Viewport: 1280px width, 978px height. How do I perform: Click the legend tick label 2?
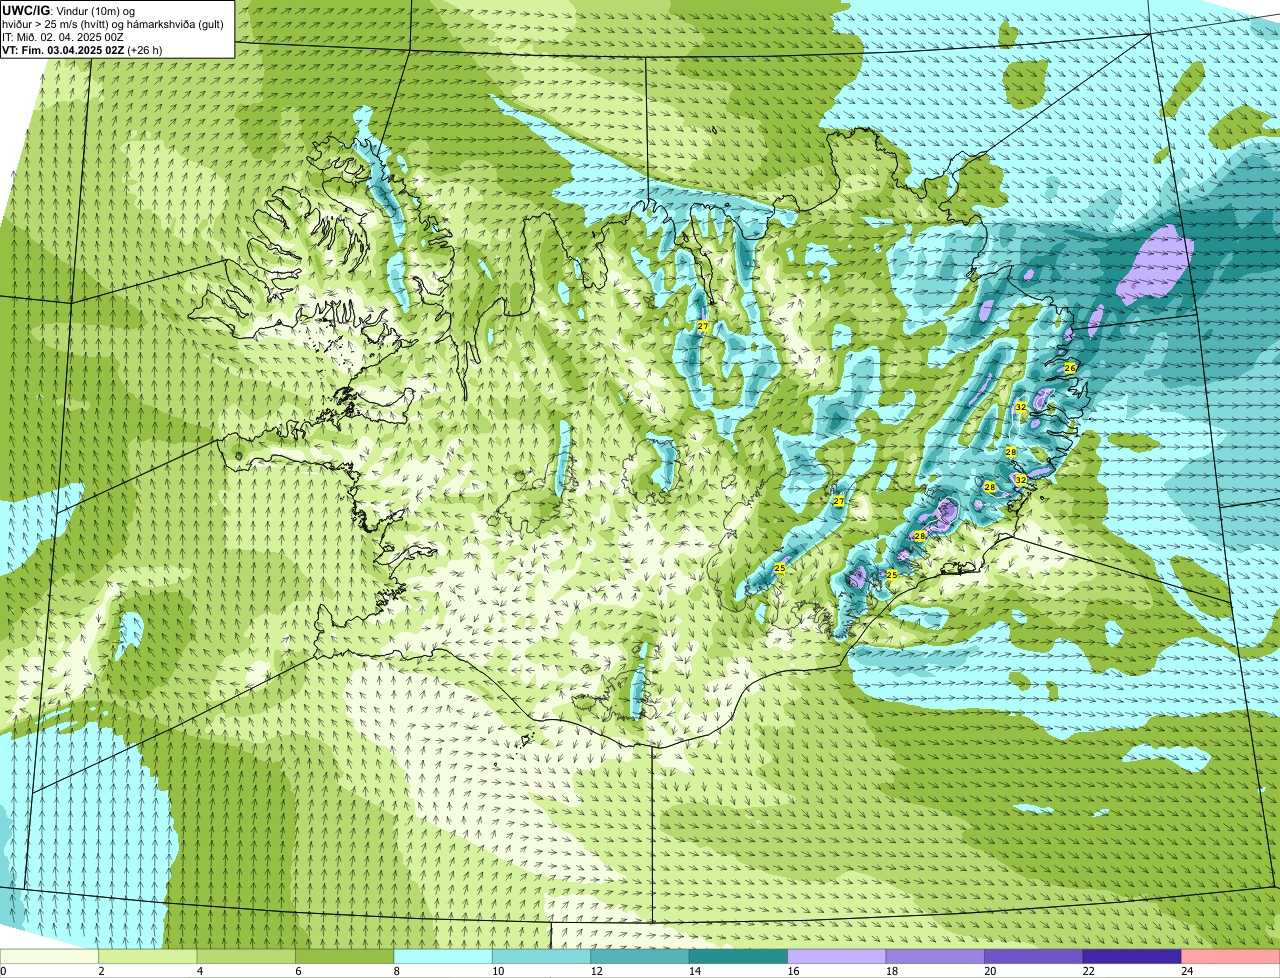point(101,971)
